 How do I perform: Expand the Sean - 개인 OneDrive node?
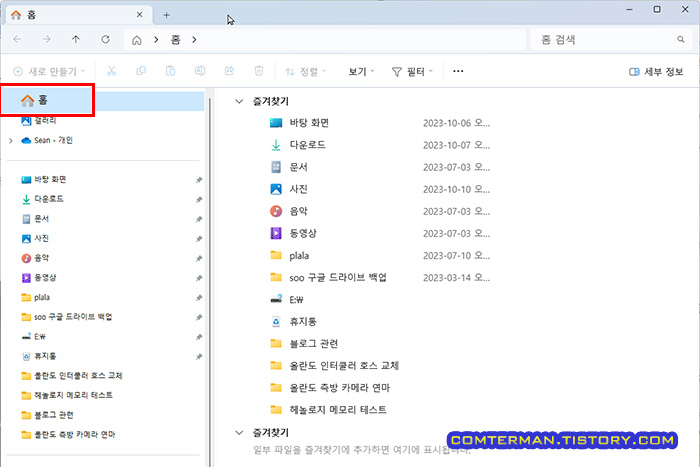coord(11,141)
